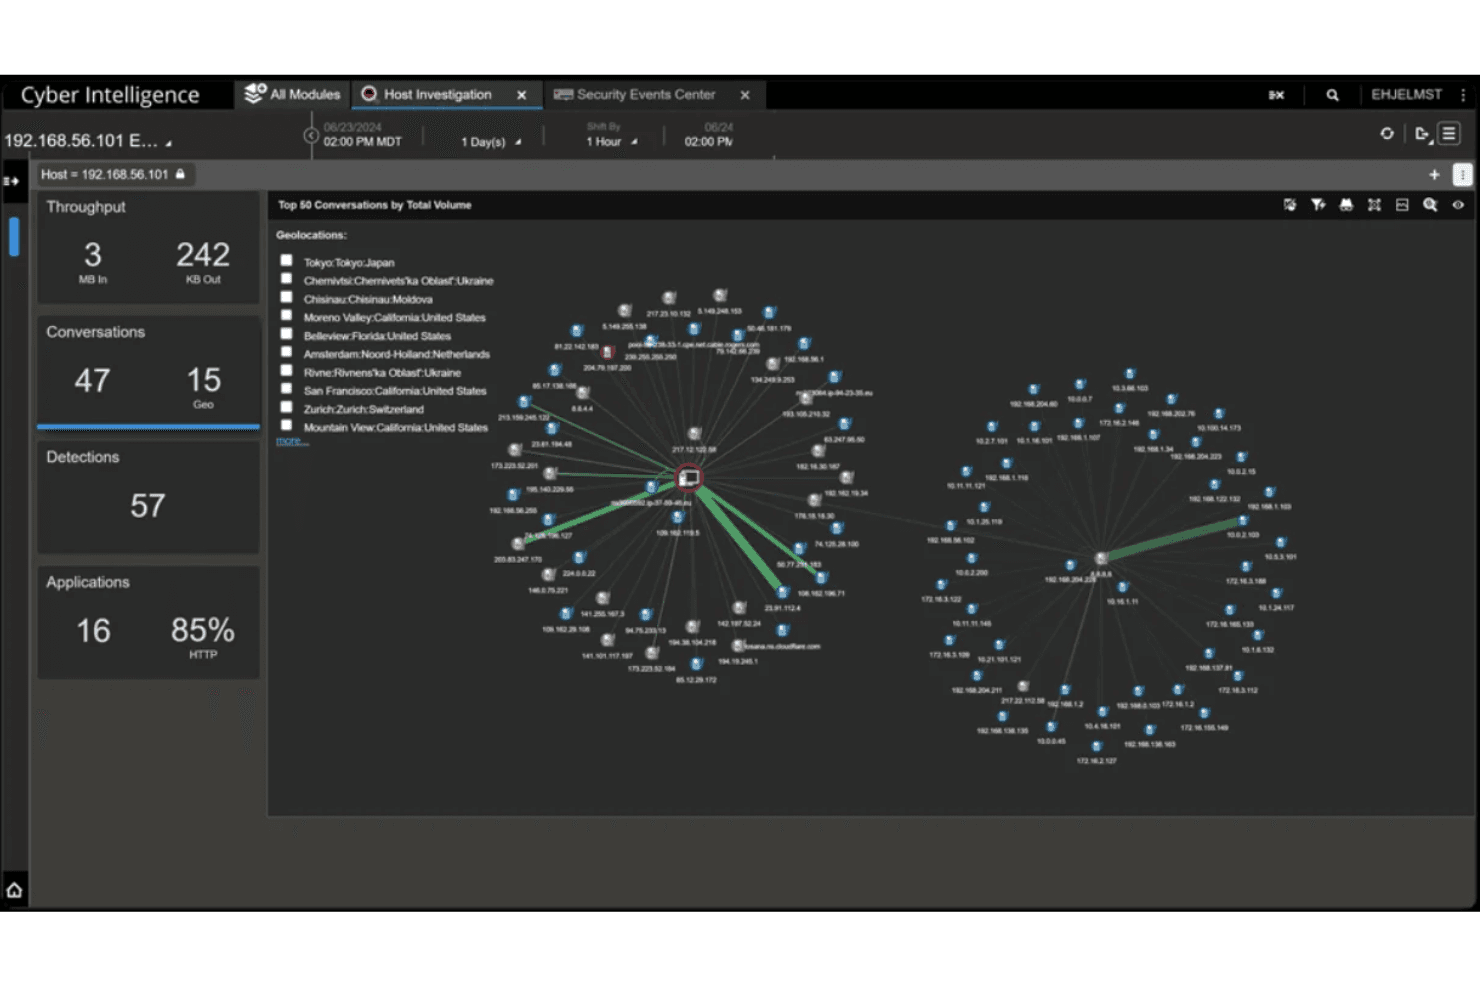
Task: Expand the 192.168.56.101 host dropdown
Action: [88, 141]
